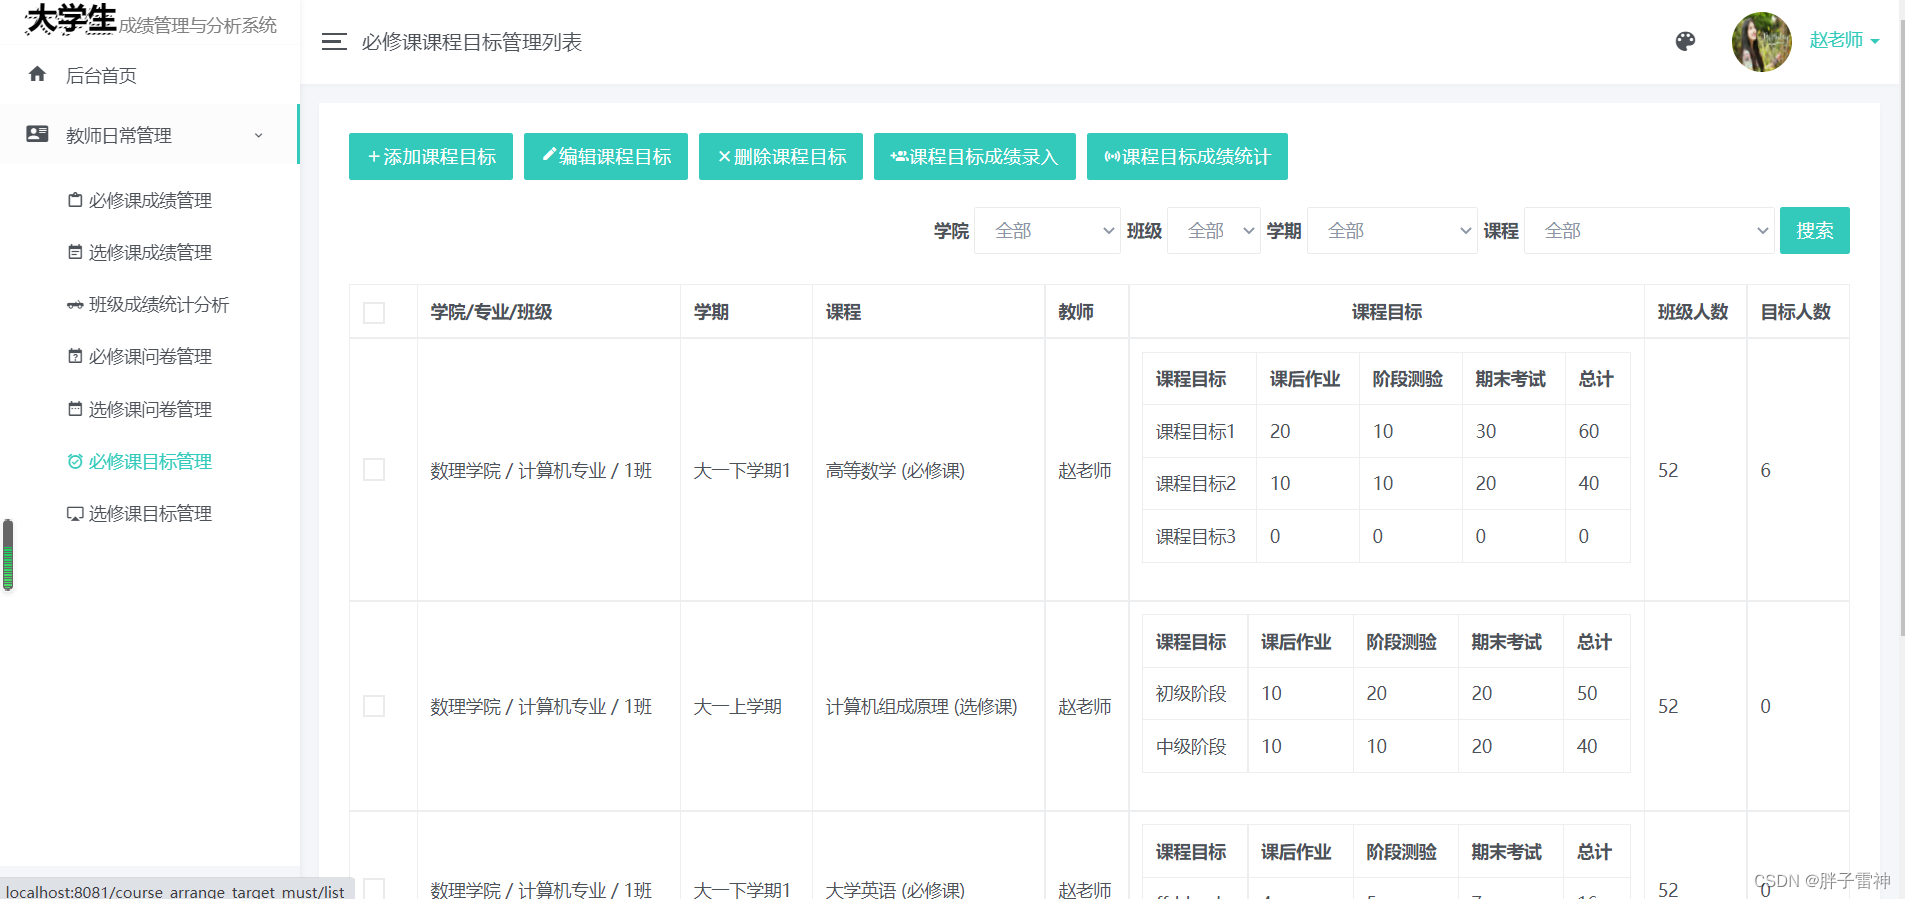Click the 必修课课程目标管理列表 page title
Image resolution: width=1905 pixels, height=899 pixels.
(472, 42)
